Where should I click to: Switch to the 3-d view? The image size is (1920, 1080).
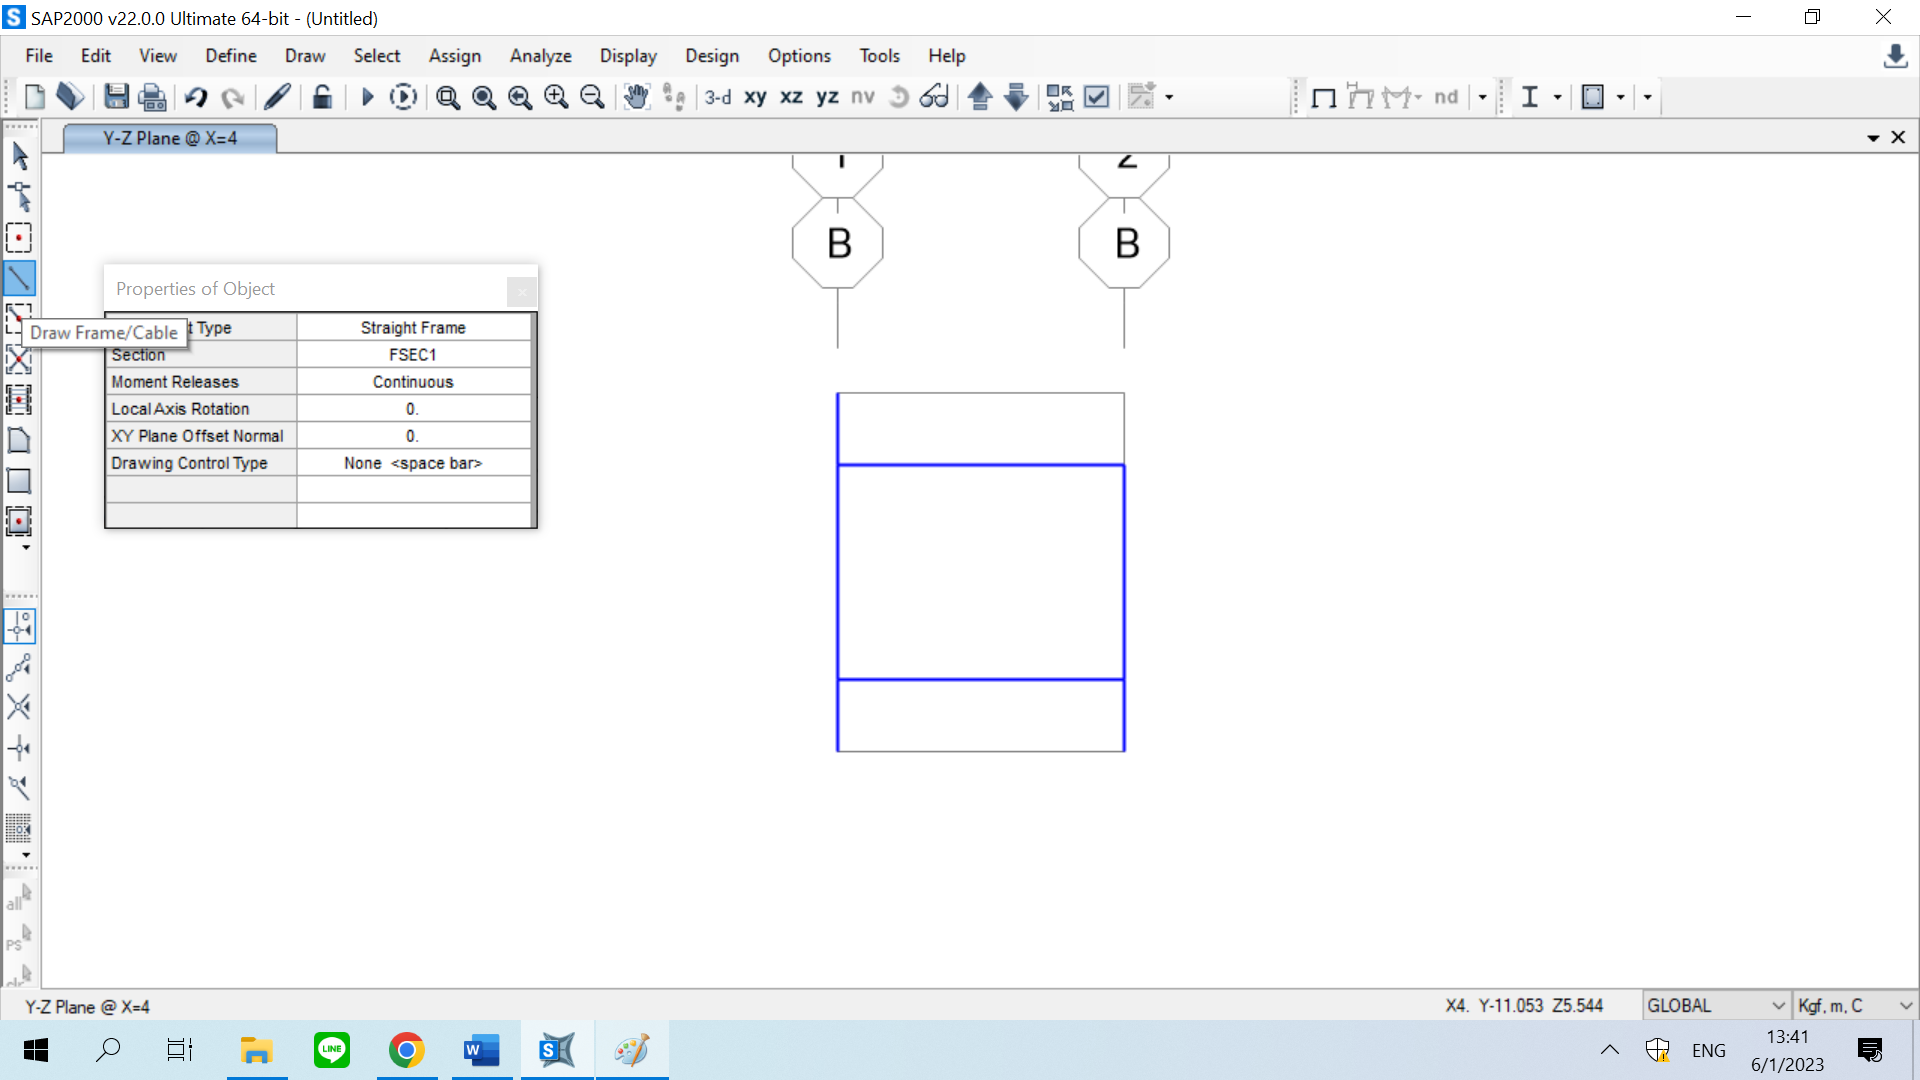pyautogui.click(x=717, y=97)
